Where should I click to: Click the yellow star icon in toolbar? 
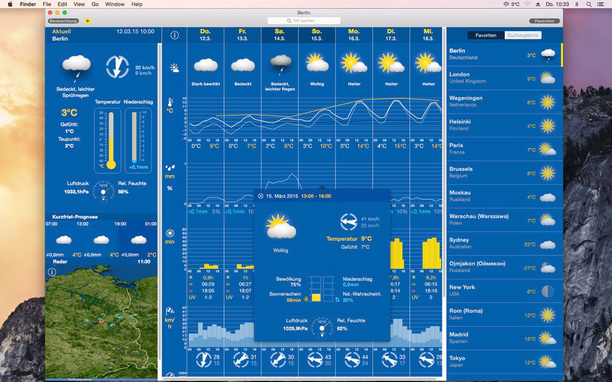(x=88, y=21)
